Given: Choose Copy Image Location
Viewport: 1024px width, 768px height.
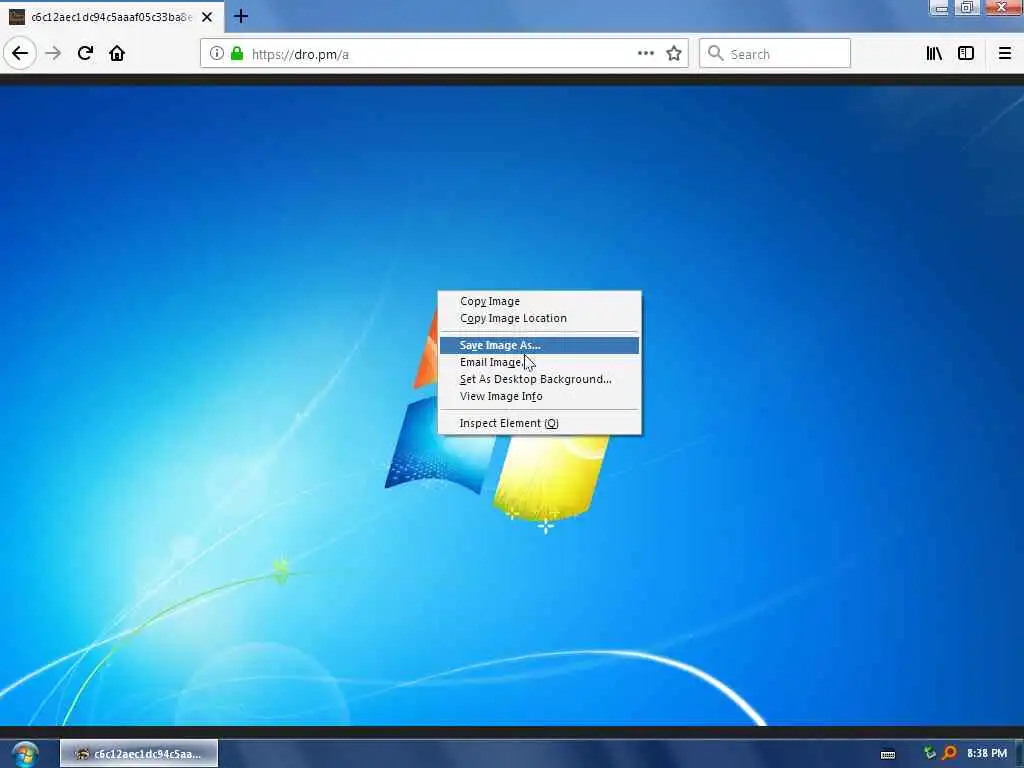Looking at the screenshot, I should tap(539, 318).
